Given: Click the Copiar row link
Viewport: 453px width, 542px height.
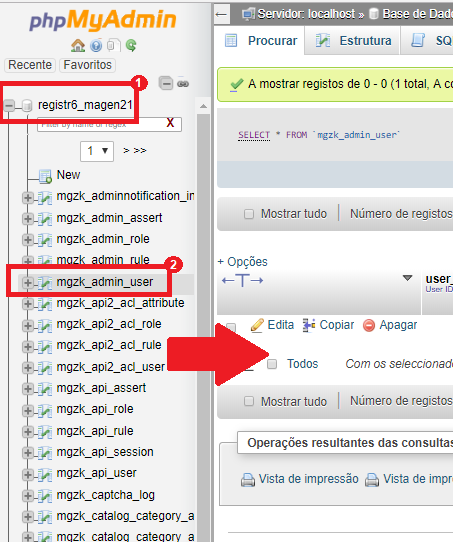Looking at the screenshot, I should [337, 325].
